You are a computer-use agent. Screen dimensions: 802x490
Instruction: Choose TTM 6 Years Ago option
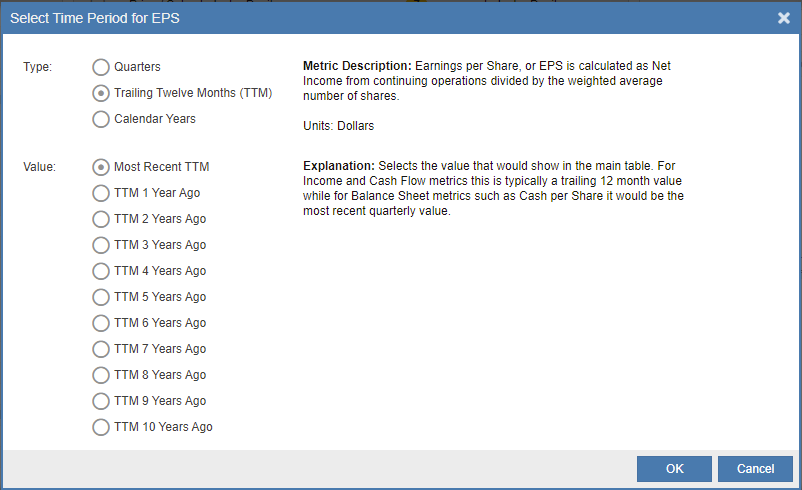click(x=101, y=323)
